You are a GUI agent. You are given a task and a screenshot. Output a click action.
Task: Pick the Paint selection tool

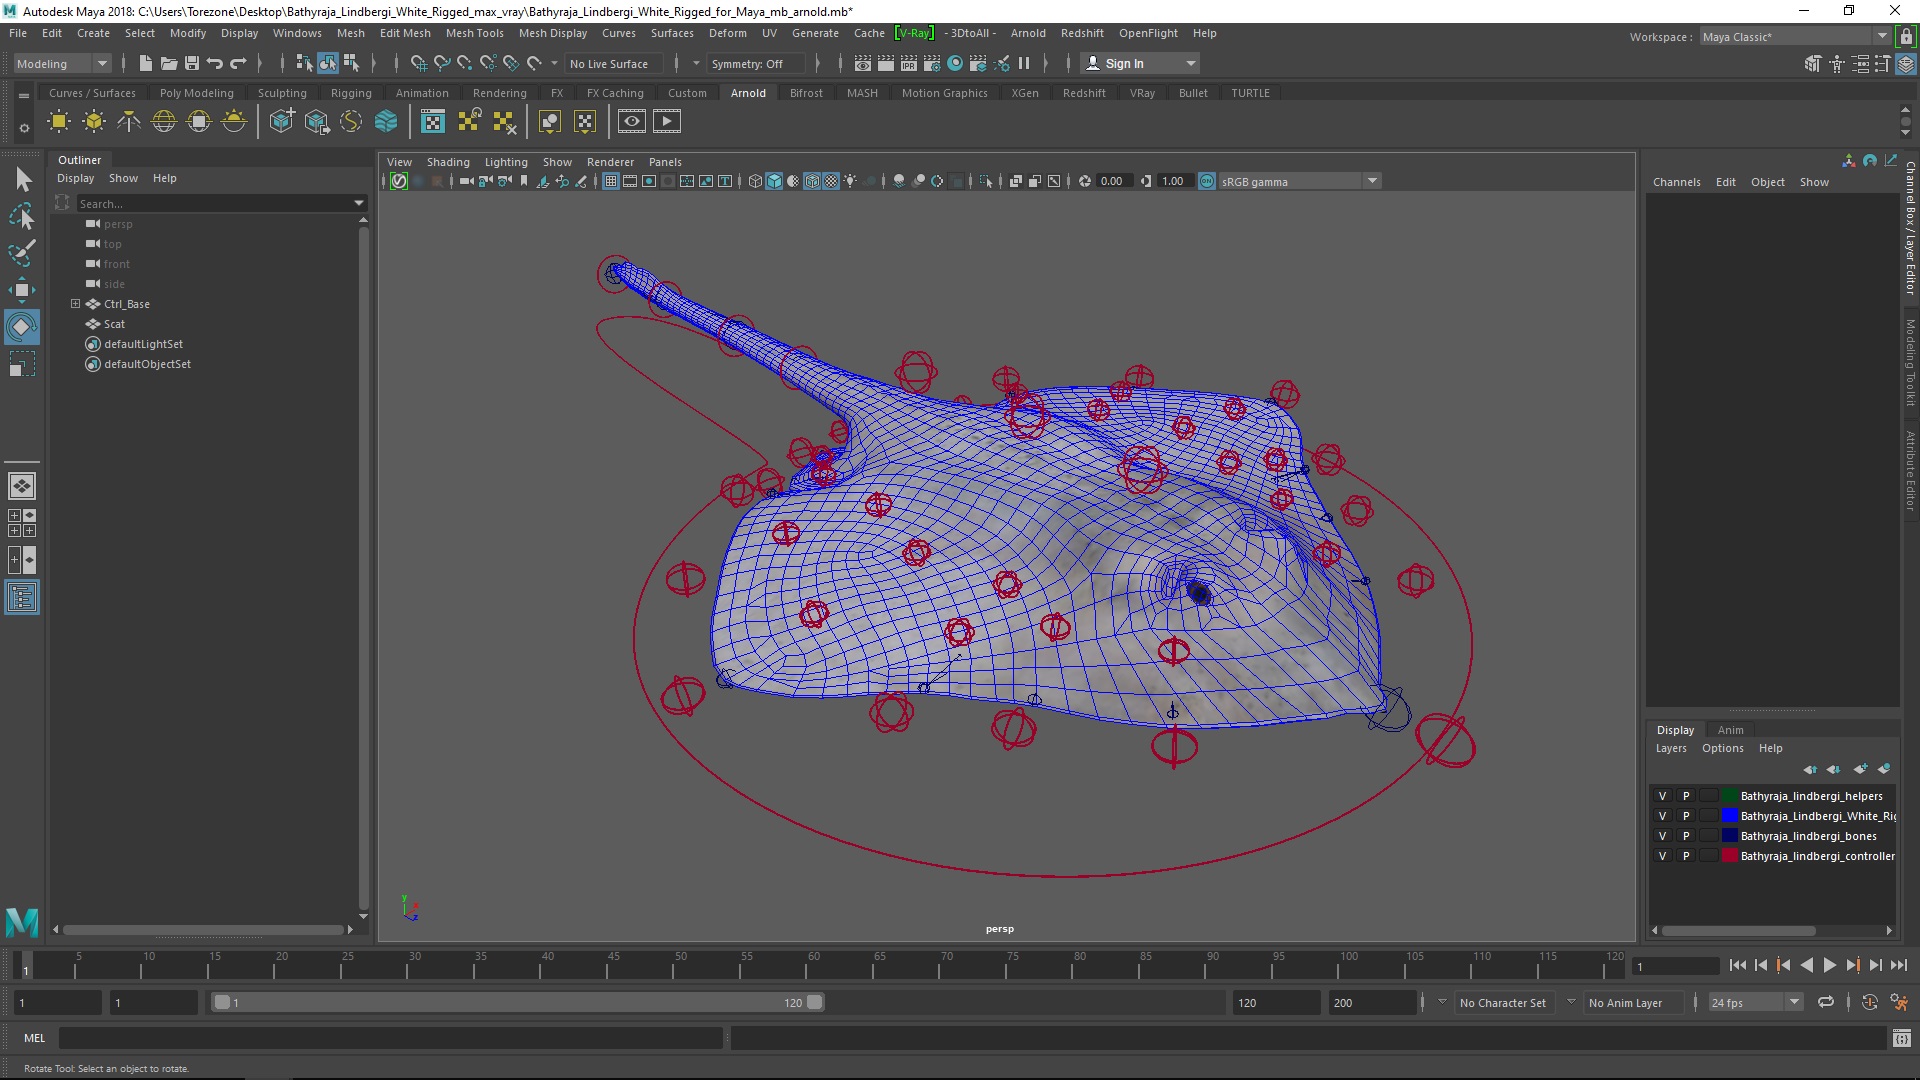[x=21, y=253]
